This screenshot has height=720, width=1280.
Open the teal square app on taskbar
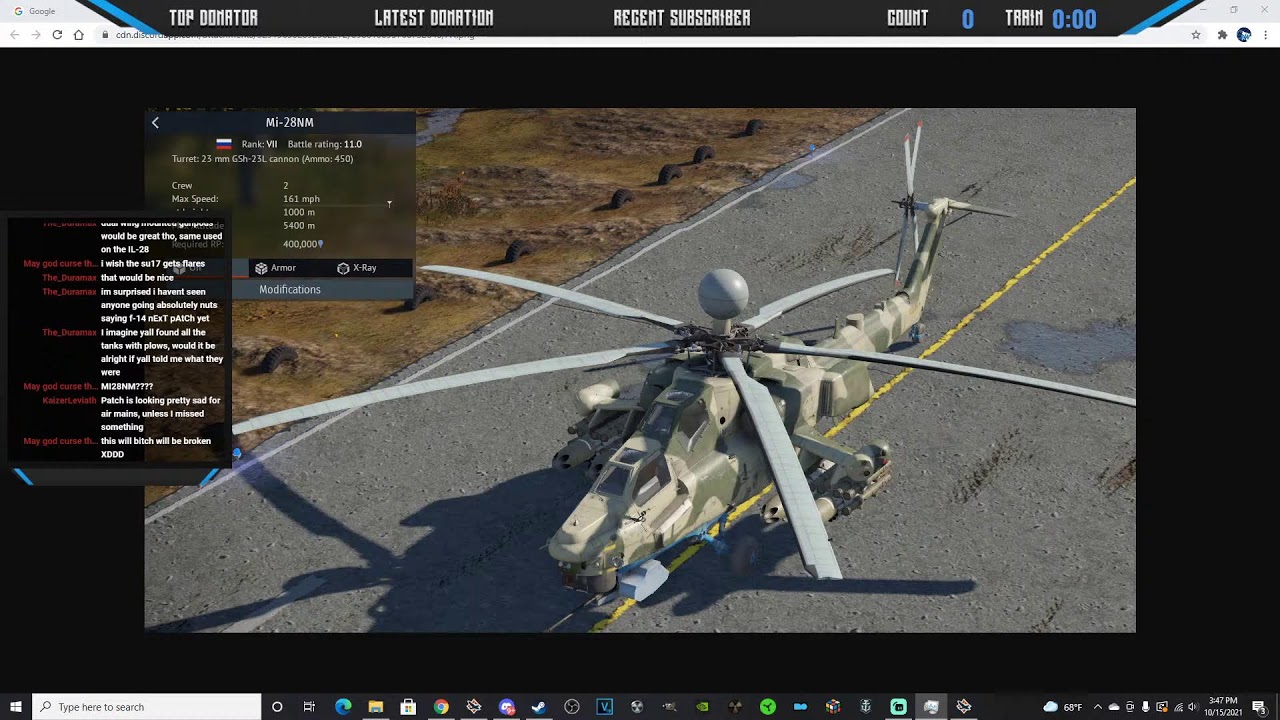click(898, 707)
